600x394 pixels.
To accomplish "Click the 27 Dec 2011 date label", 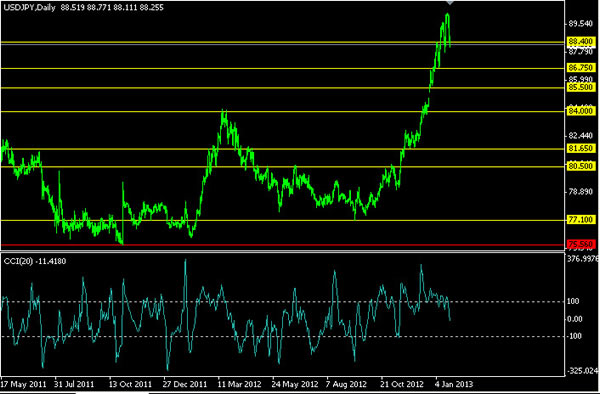I will [x=184, y=384].
